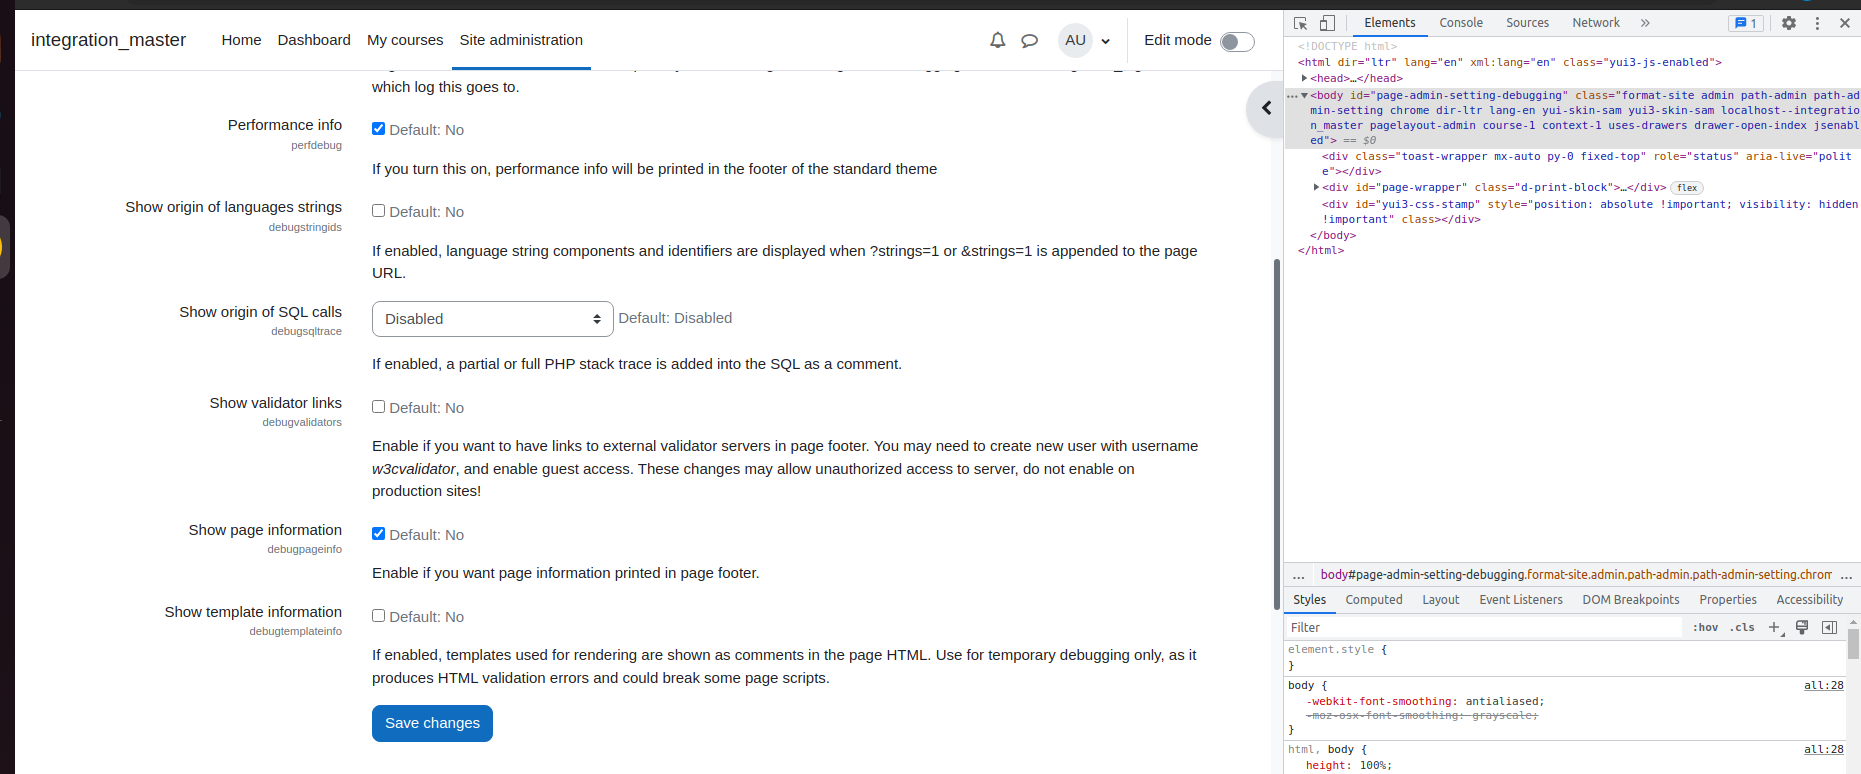The width and height of the screenshot is (1861, 774).
Task: Select the DOM Breakpoints pane tab
Action: click(x=1631, y=600)
